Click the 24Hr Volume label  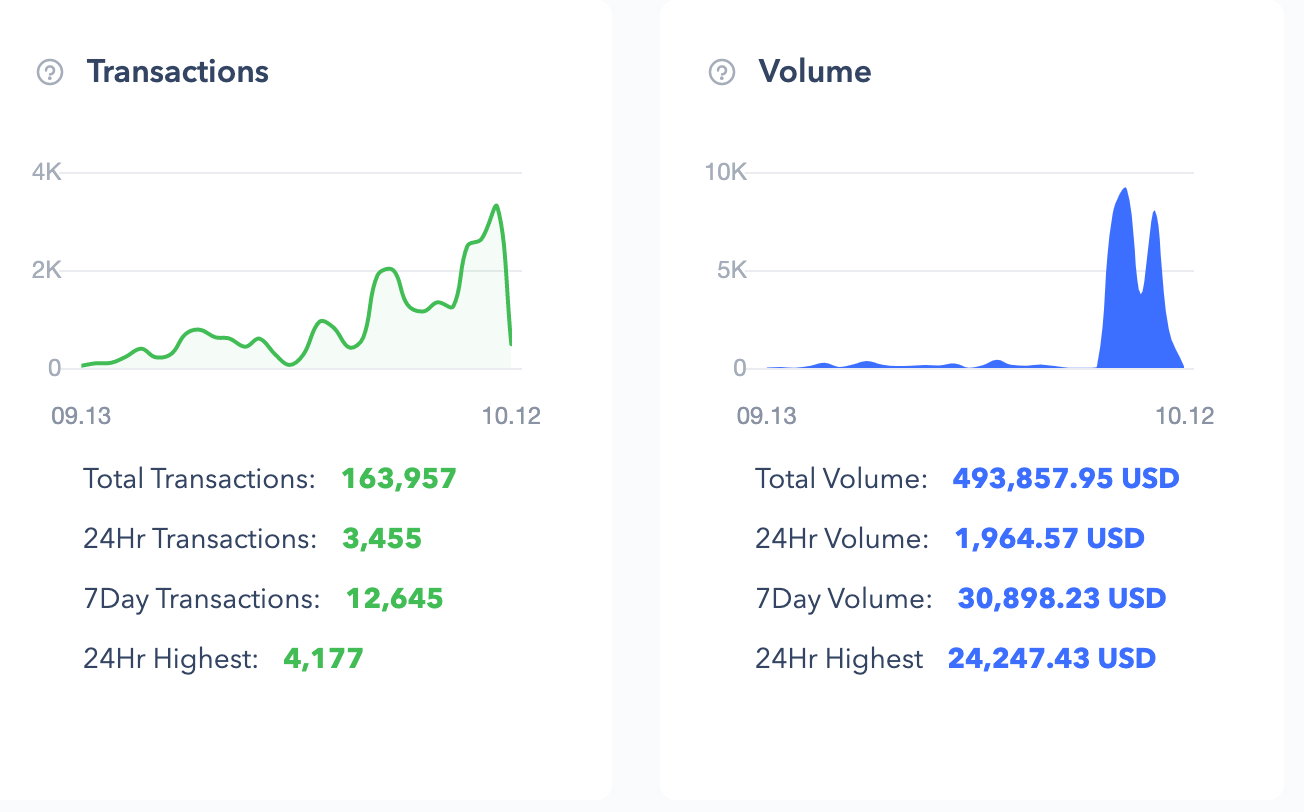[x=842, y=539]
